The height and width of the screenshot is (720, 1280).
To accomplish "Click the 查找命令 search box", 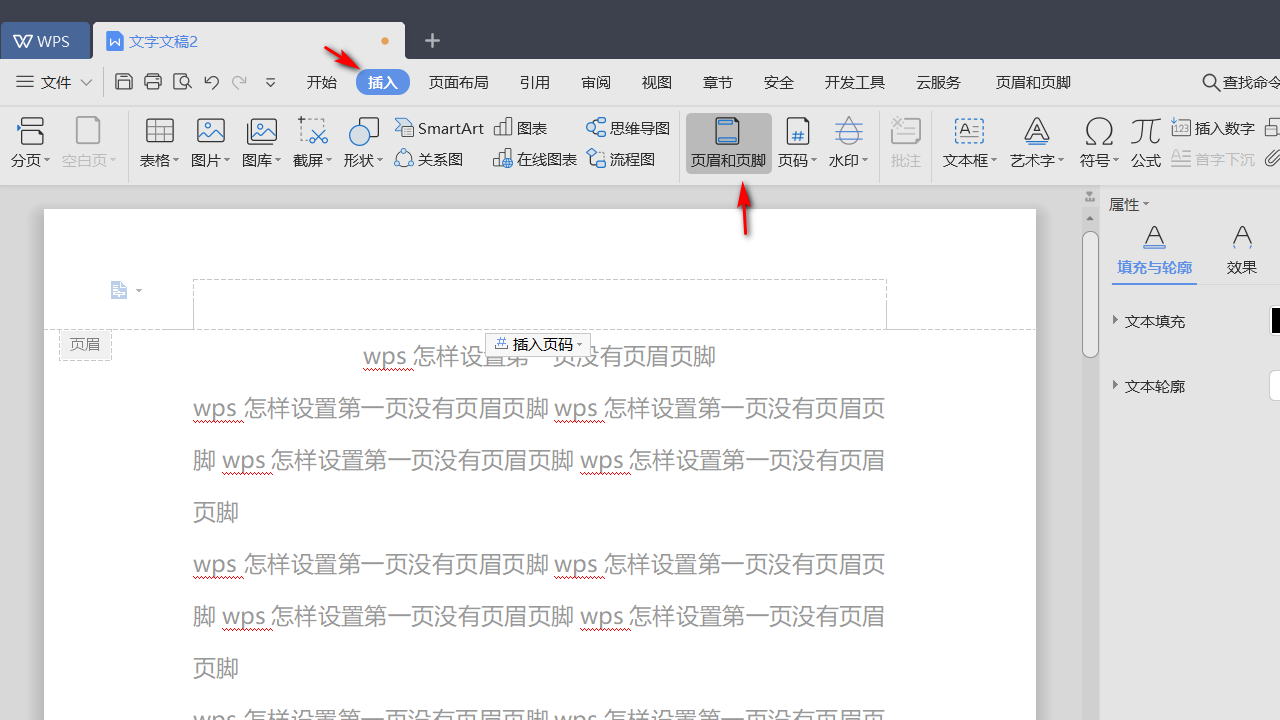I will [x=1241, y=82].
